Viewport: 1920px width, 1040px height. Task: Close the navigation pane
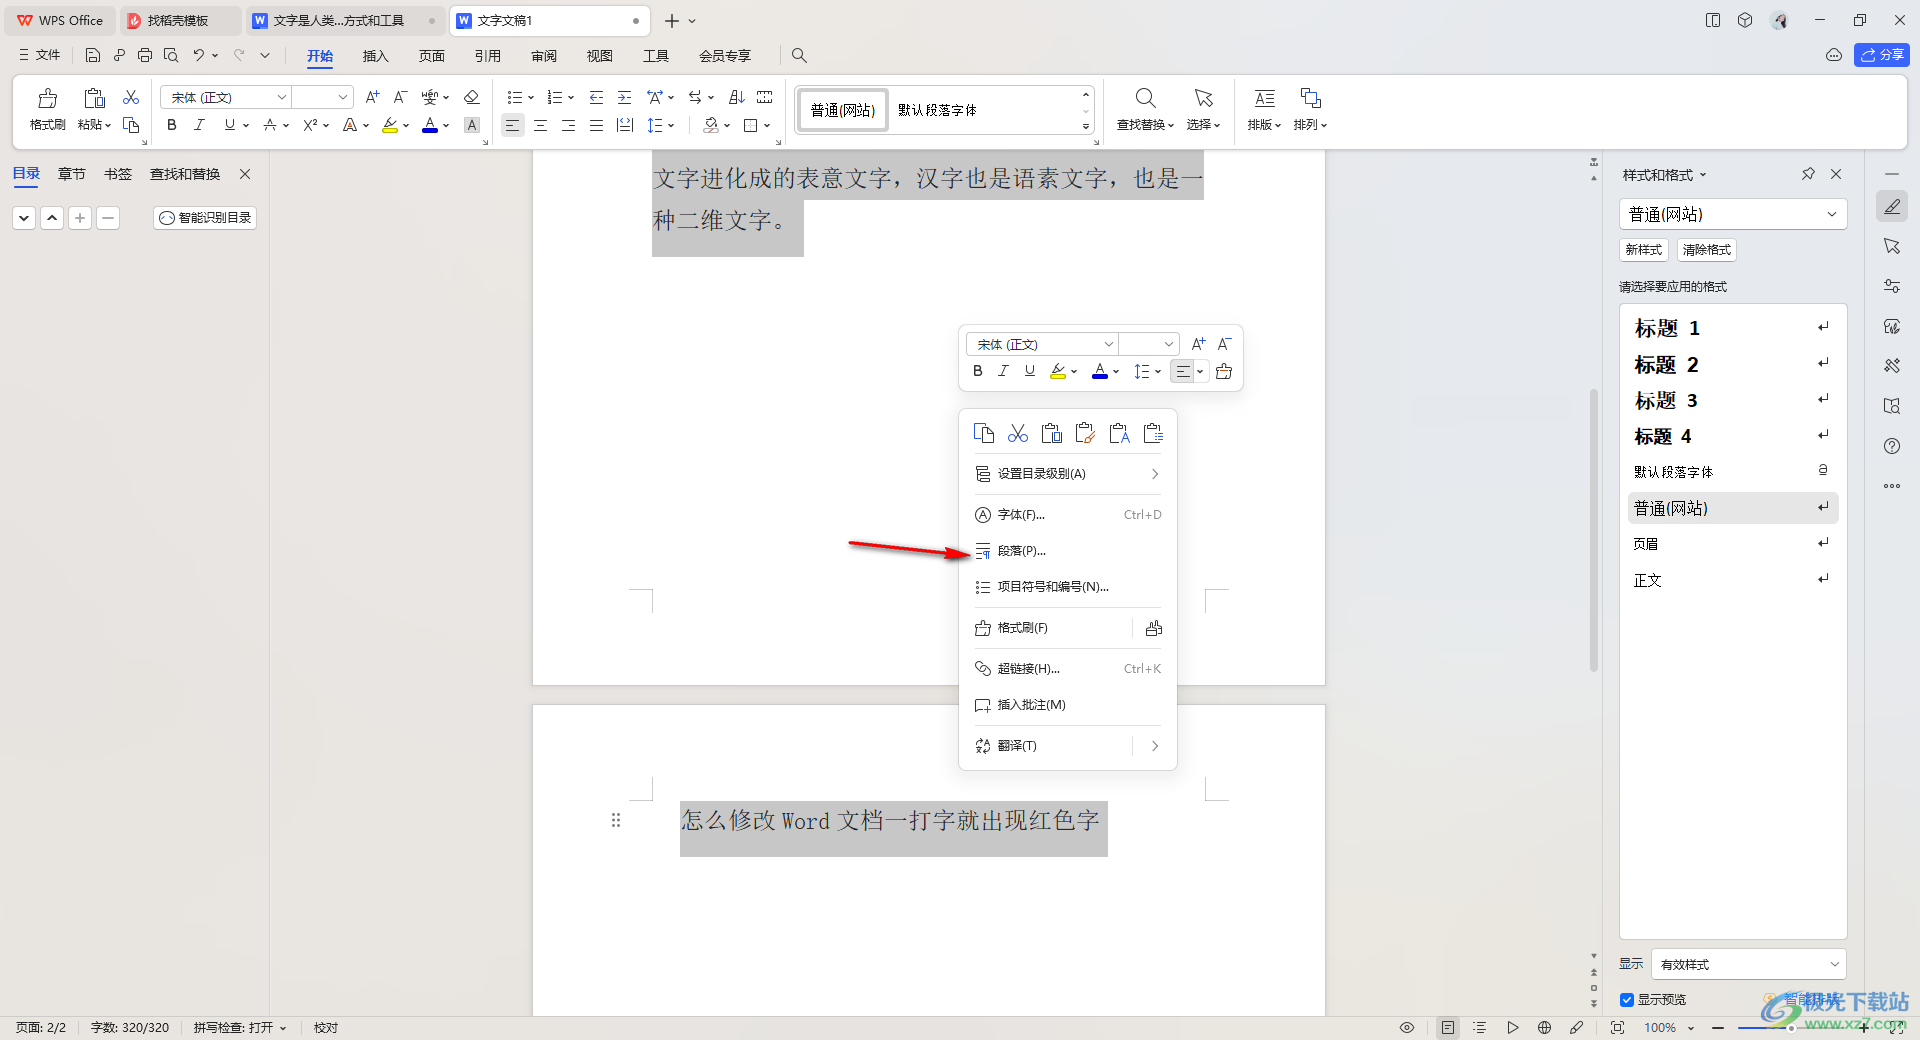(x=245, y=174)
